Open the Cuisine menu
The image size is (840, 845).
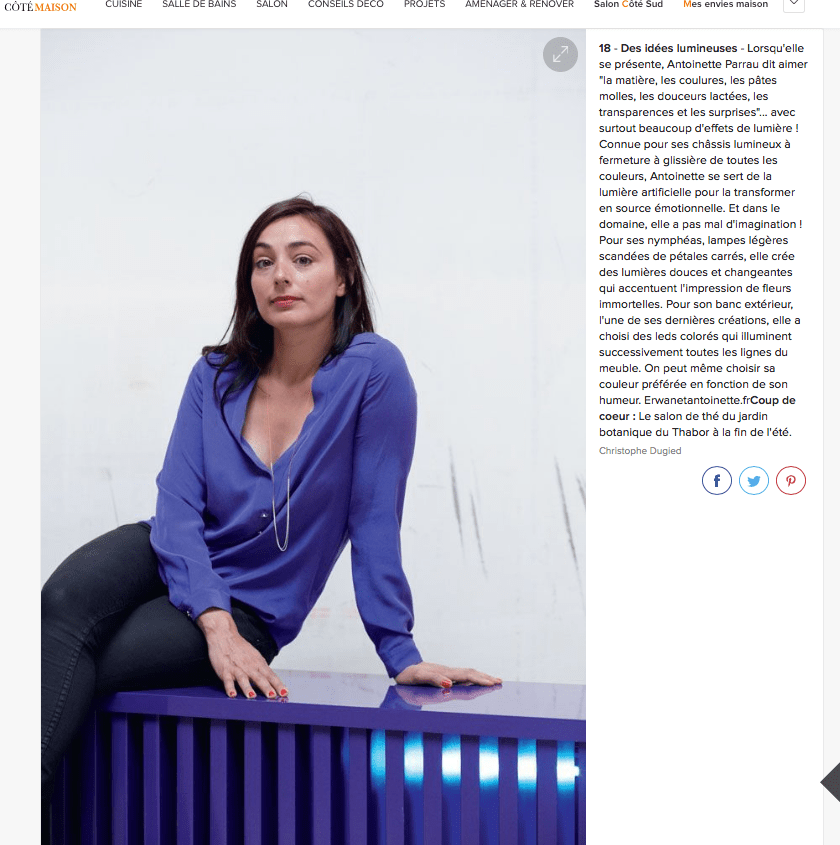tap(123, 4)
